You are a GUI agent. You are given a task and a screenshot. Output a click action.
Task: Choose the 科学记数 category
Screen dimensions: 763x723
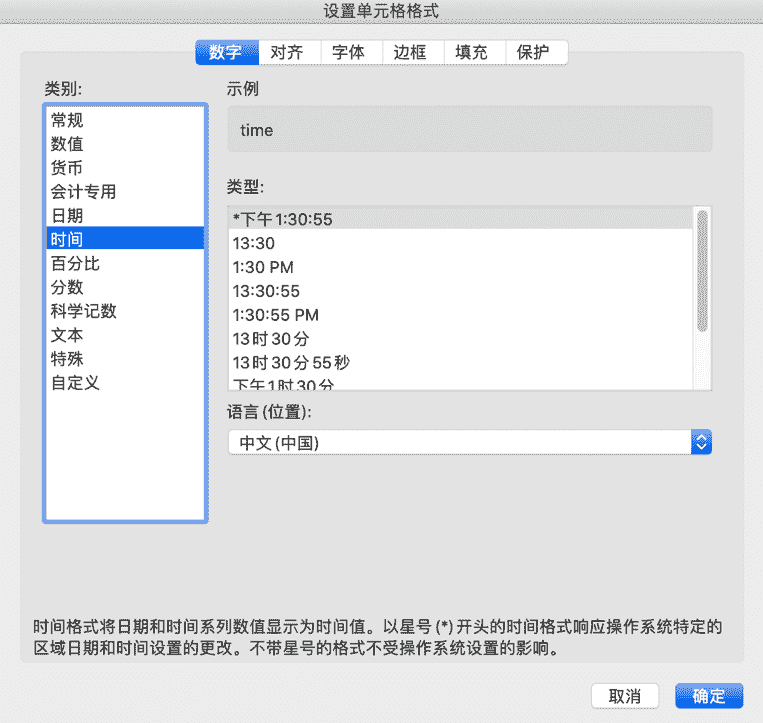pyautogui.click(x=84, y=311)
